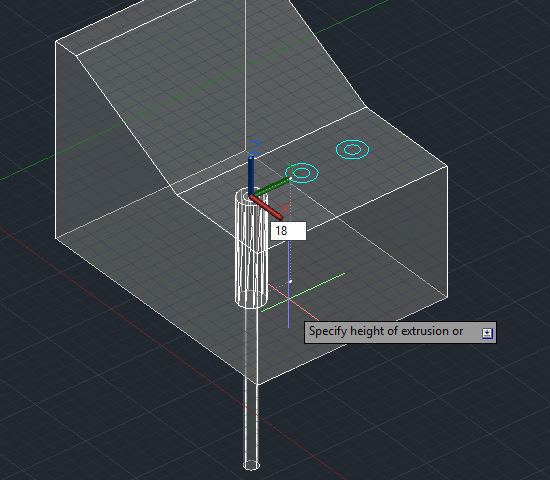Select the blue Z axis of UCS icon

click(x=251, y=175)
